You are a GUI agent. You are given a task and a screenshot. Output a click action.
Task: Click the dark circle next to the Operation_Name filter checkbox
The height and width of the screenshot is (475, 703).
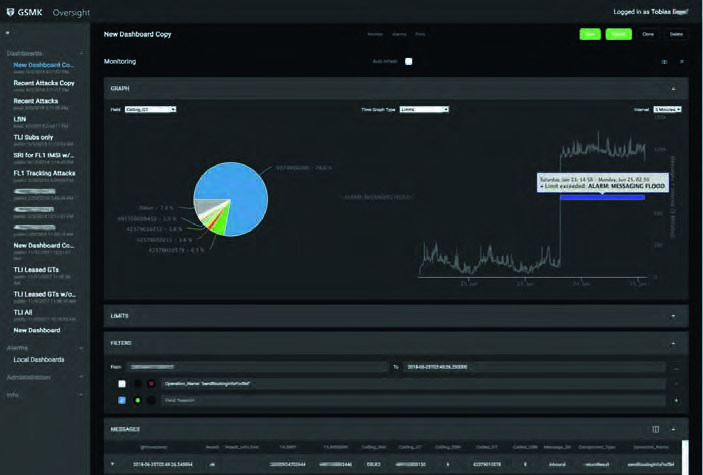click(x=138, y=384)
